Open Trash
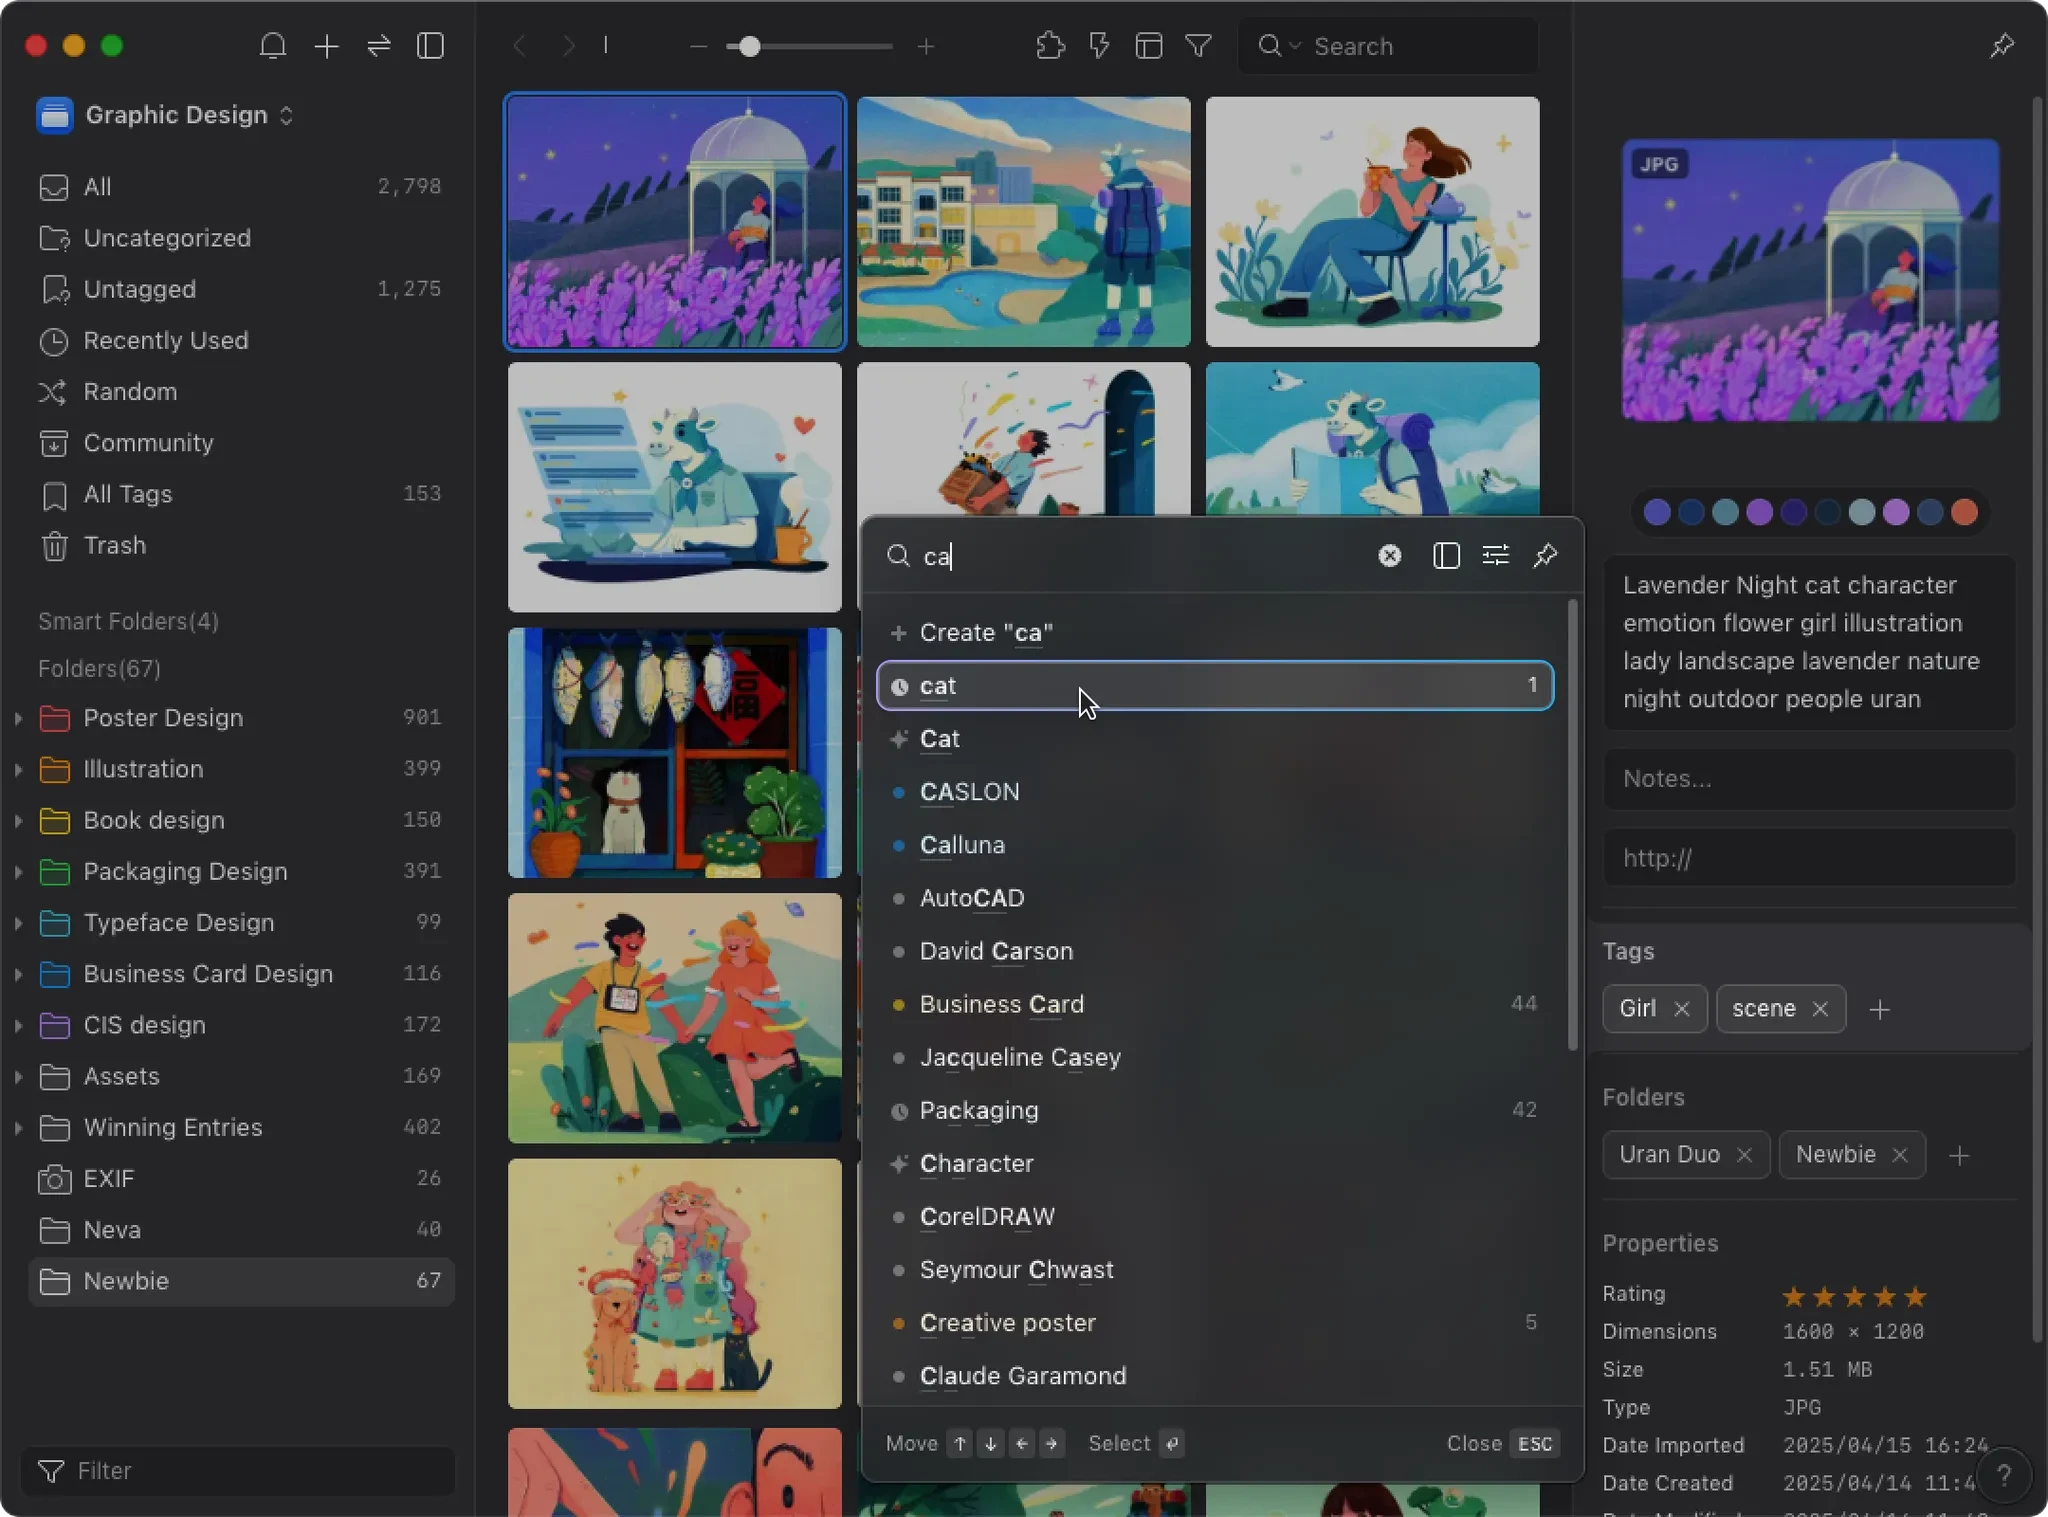 point(240,545)
